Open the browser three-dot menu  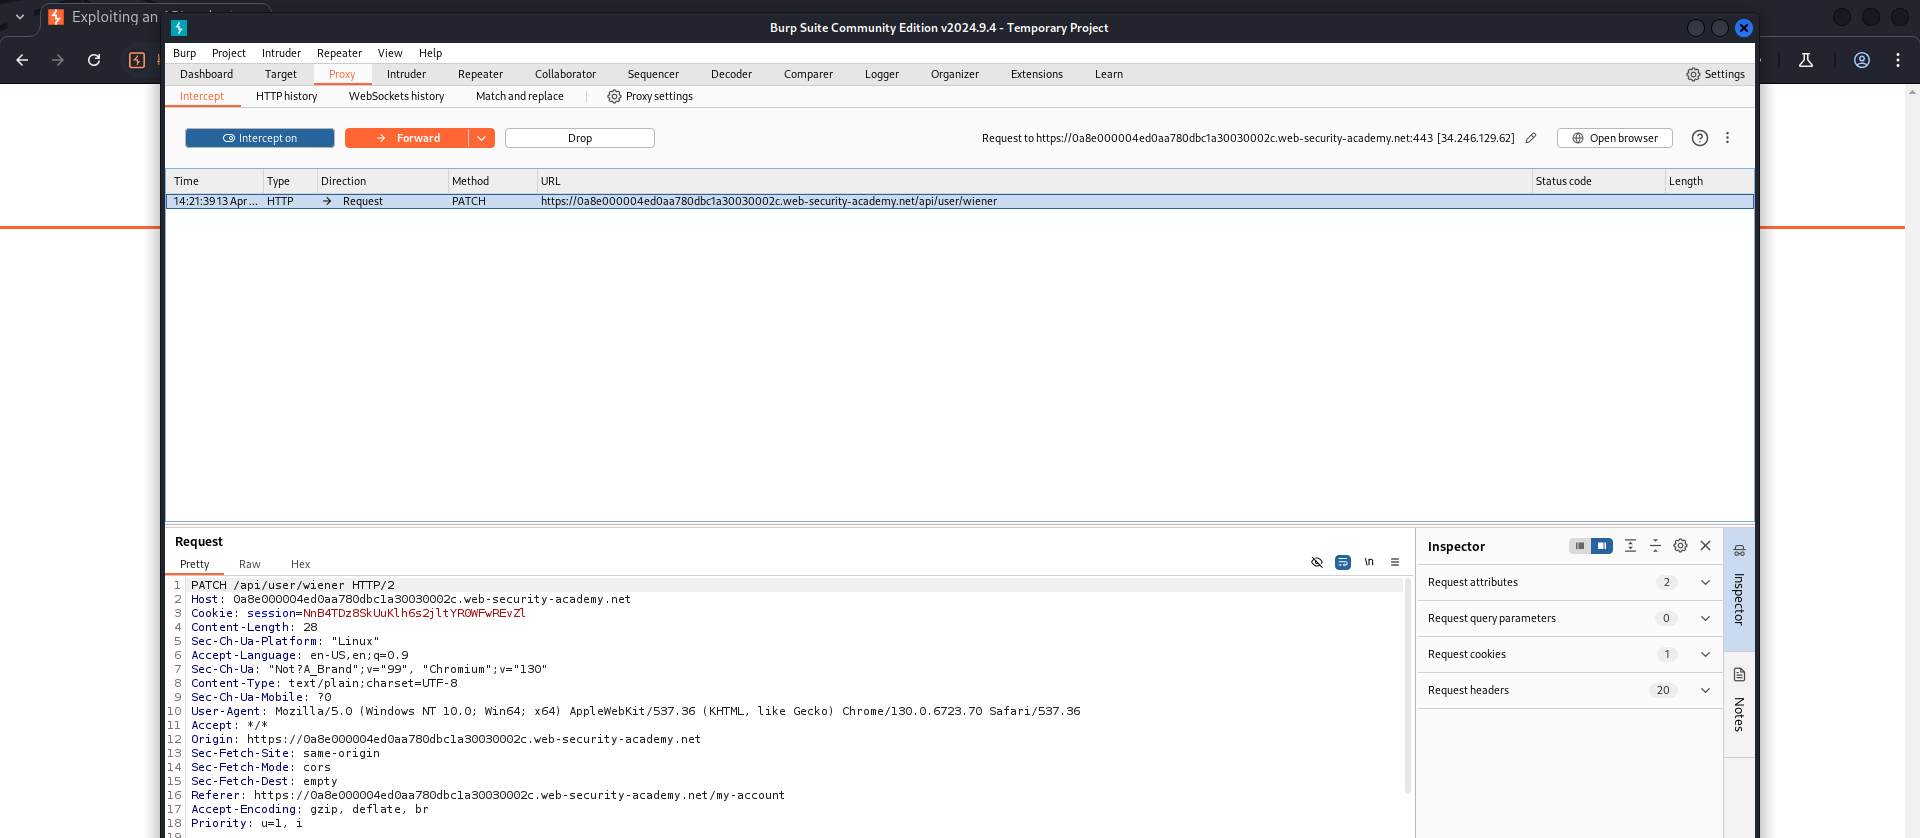pyautogui.click(x=1898, y=60)
